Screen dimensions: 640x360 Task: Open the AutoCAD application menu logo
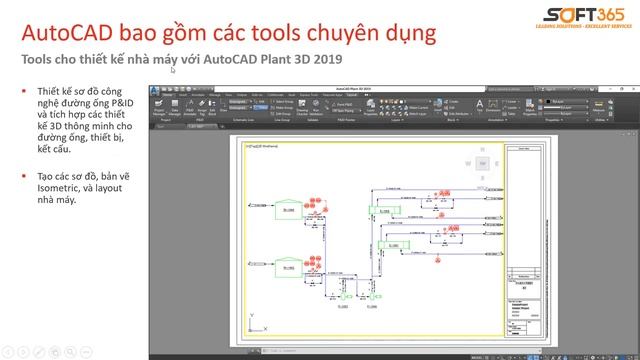155,91
